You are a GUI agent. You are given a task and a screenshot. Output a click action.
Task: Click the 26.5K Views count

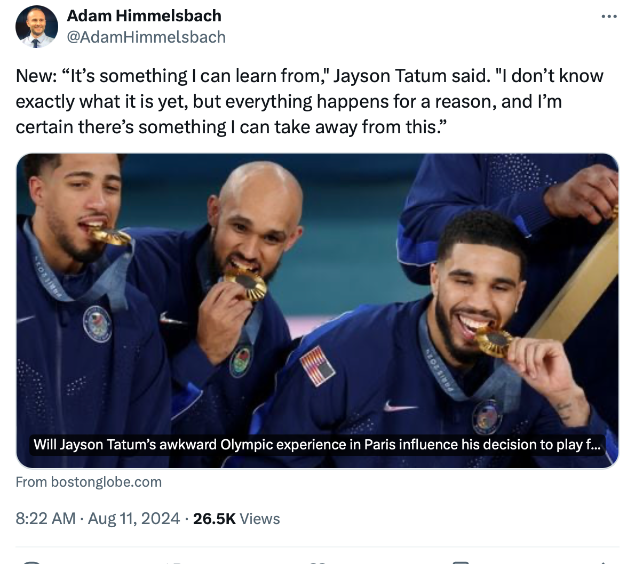[237, 519]
